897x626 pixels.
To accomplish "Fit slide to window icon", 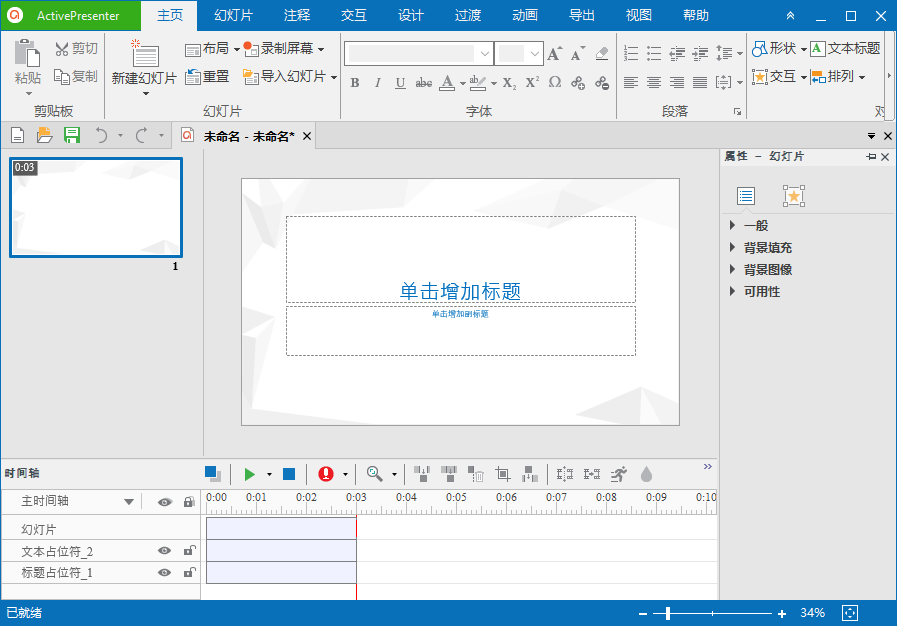I will coord(850,613).
